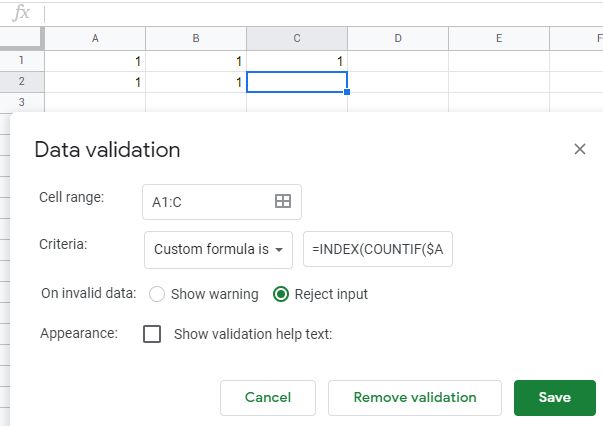Enable Show validation help text checkbox

point(152,334)
